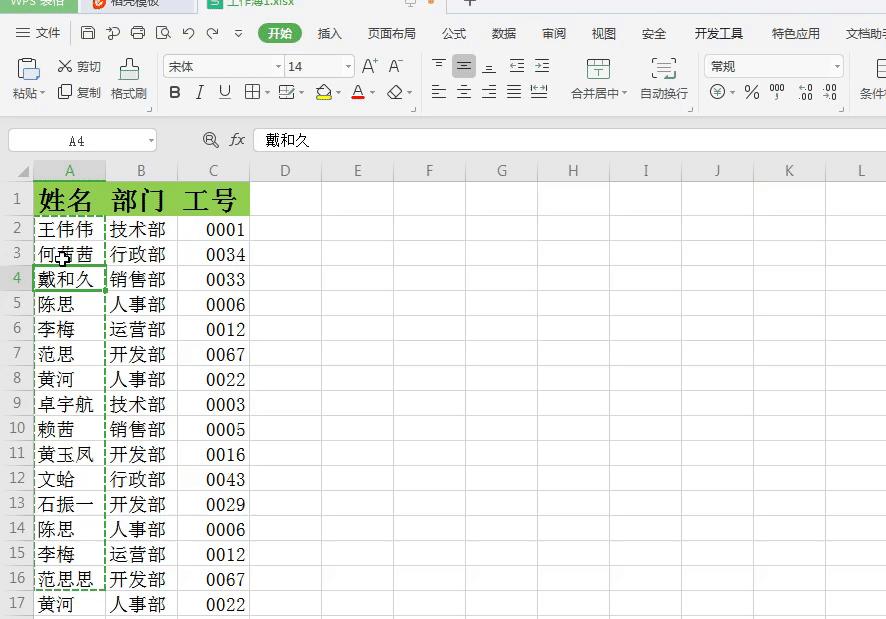Viewport: 886px width, 619px height.
Task: Switch to 页面布局 tab
Action: (x=392, y=33)
